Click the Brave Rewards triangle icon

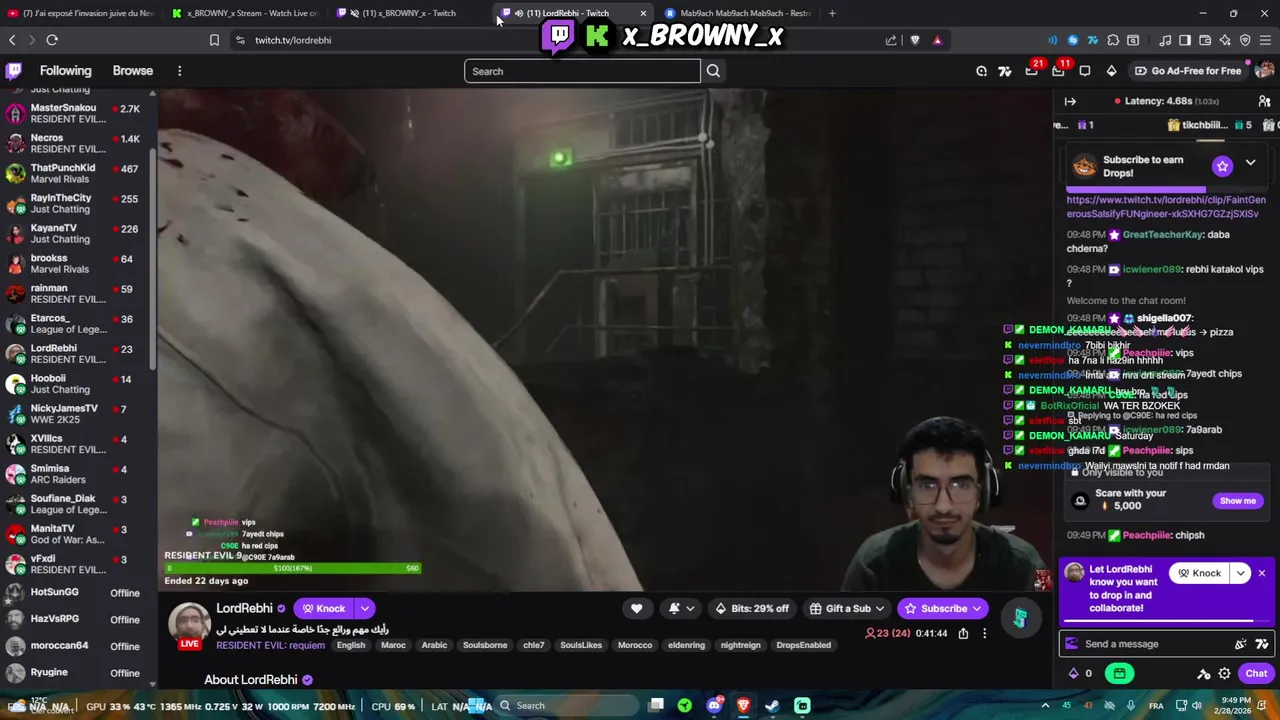pos(937,40)
